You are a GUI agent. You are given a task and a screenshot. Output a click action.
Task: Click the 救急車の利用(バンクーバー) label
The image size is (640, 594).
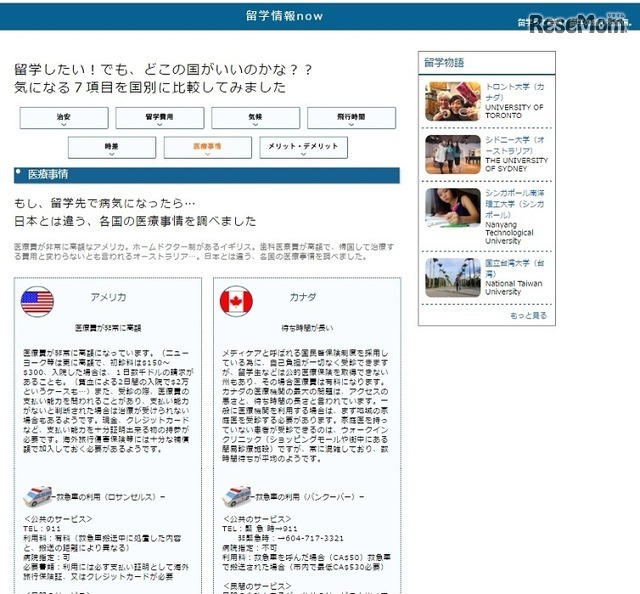point(309,497)
